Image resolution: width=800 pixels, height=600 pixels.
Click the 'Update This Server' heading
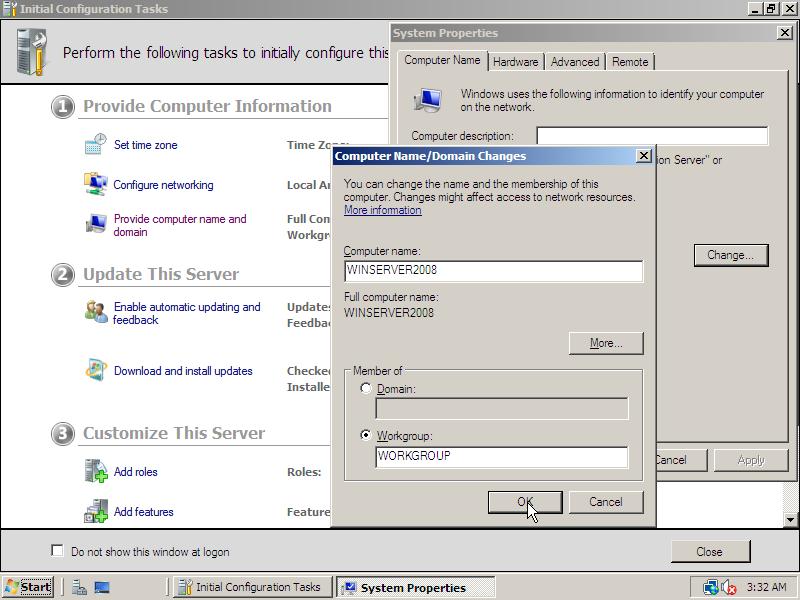[161, 274]
